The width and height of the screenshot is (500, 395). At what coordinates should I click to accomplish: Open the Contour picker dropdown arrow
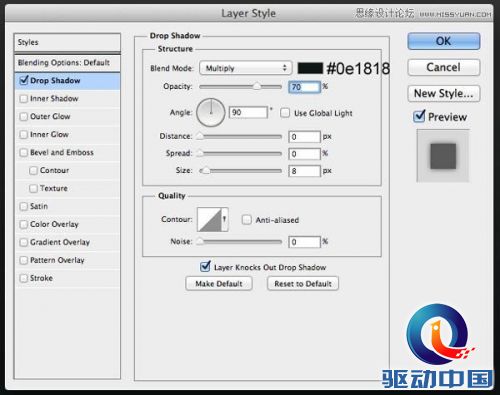point(225,219)
